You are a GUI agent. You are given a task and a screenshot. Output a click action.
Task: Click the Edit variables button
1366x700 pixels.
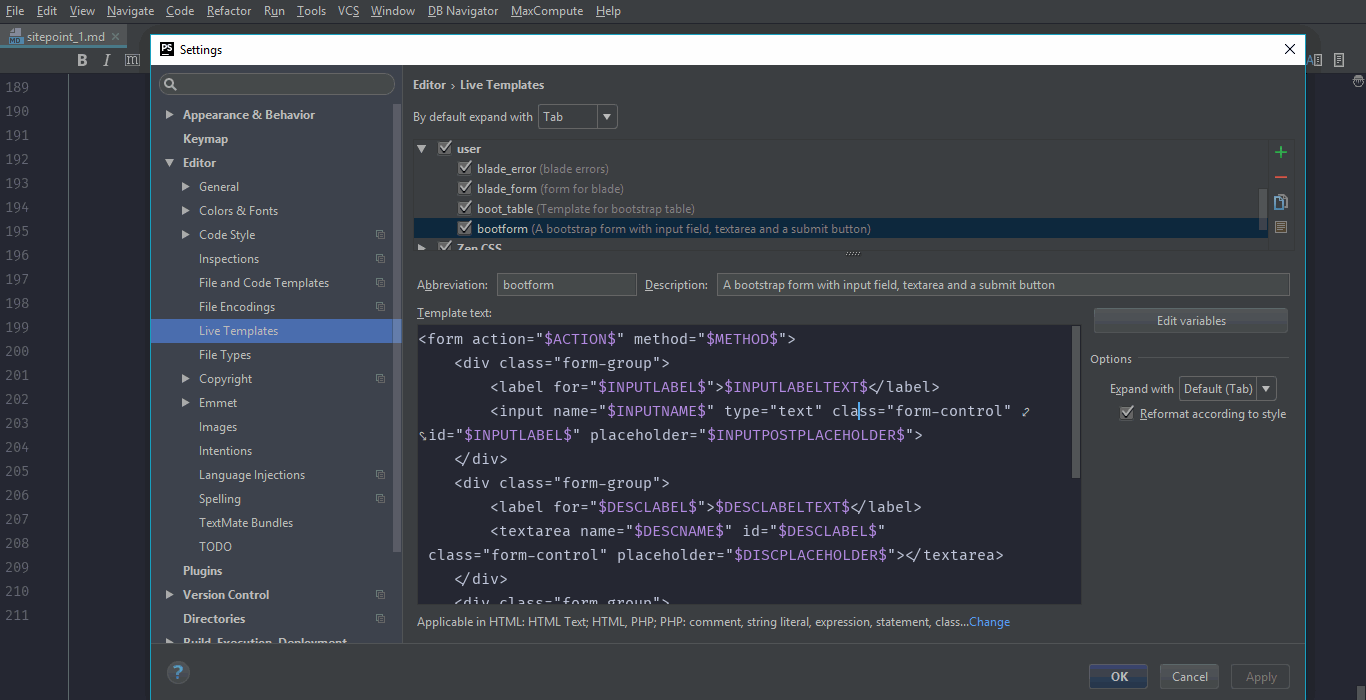tap(1190, 321)
